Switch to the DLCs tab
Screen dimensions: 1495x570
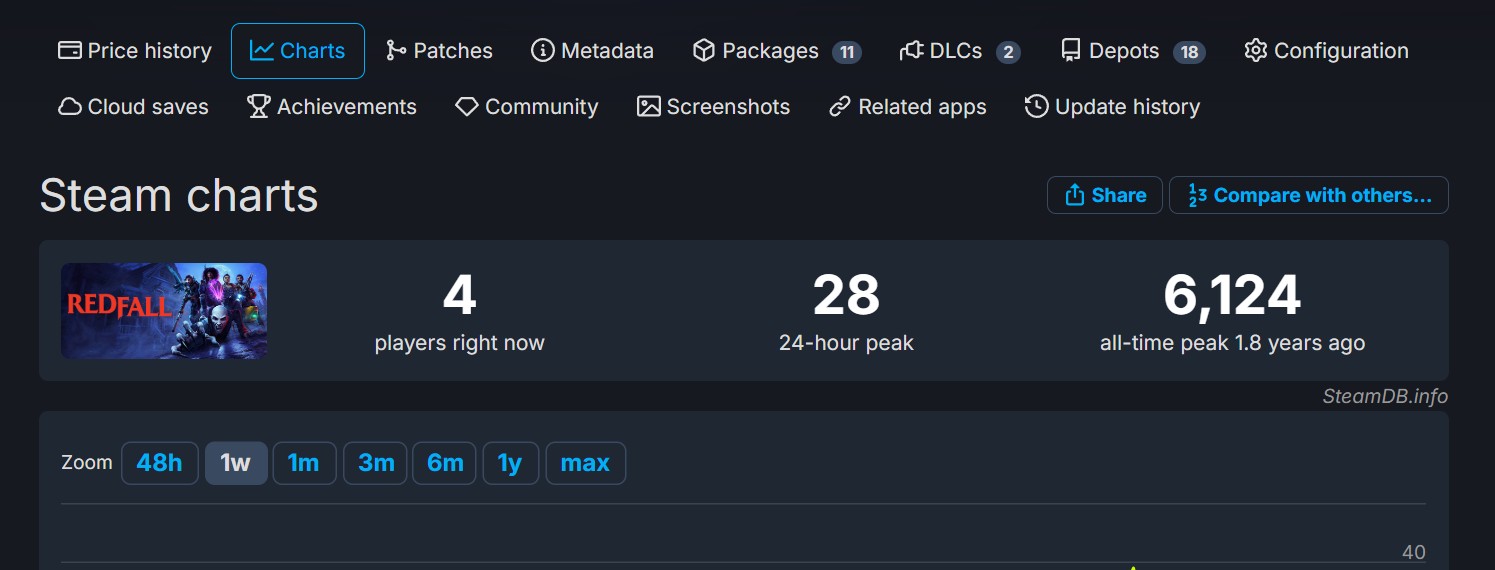[x=959, y=51]
